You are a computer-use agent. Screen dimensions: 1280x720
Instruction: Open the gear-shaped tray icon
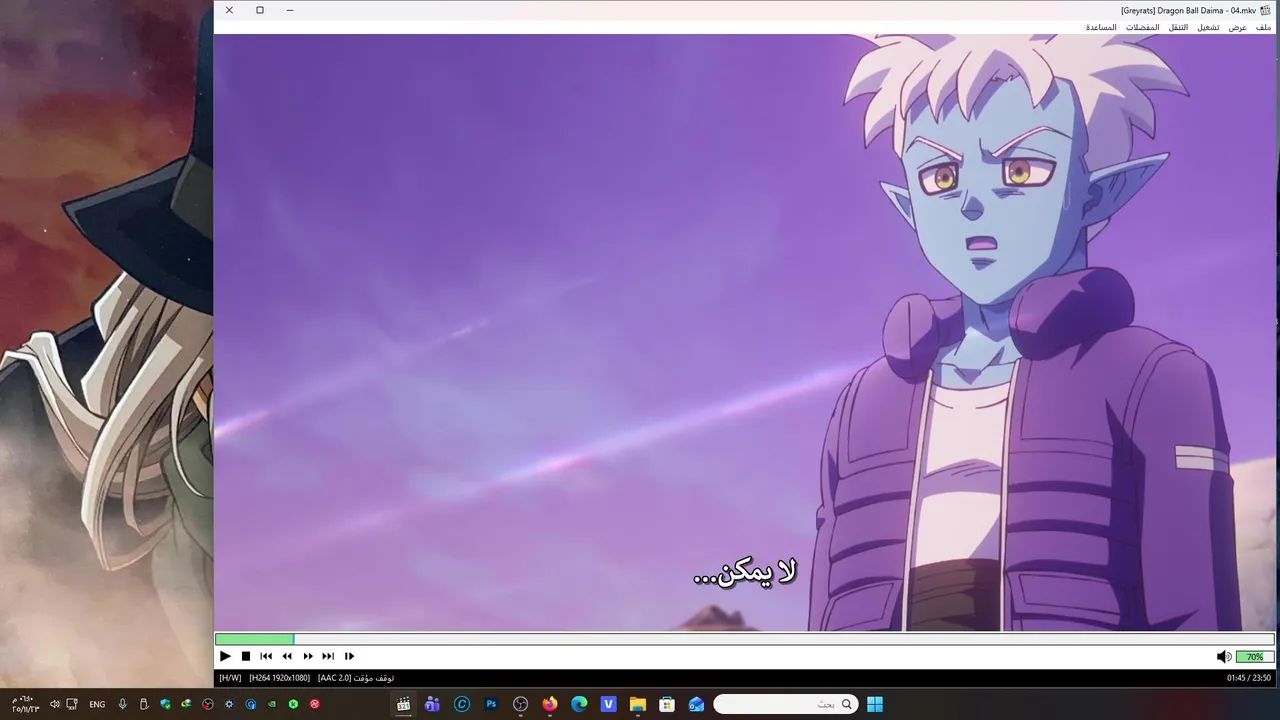tap(229, 704)
